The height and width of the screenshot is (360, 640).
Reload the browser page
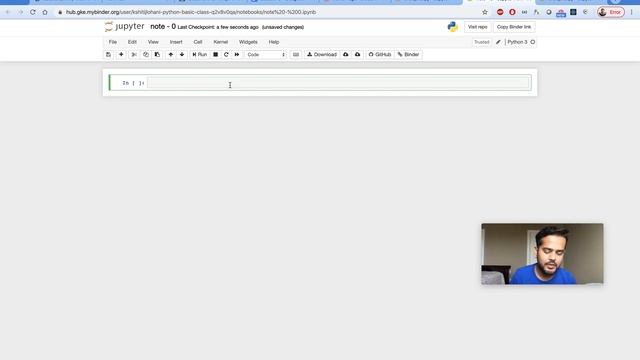click(33, 12)
